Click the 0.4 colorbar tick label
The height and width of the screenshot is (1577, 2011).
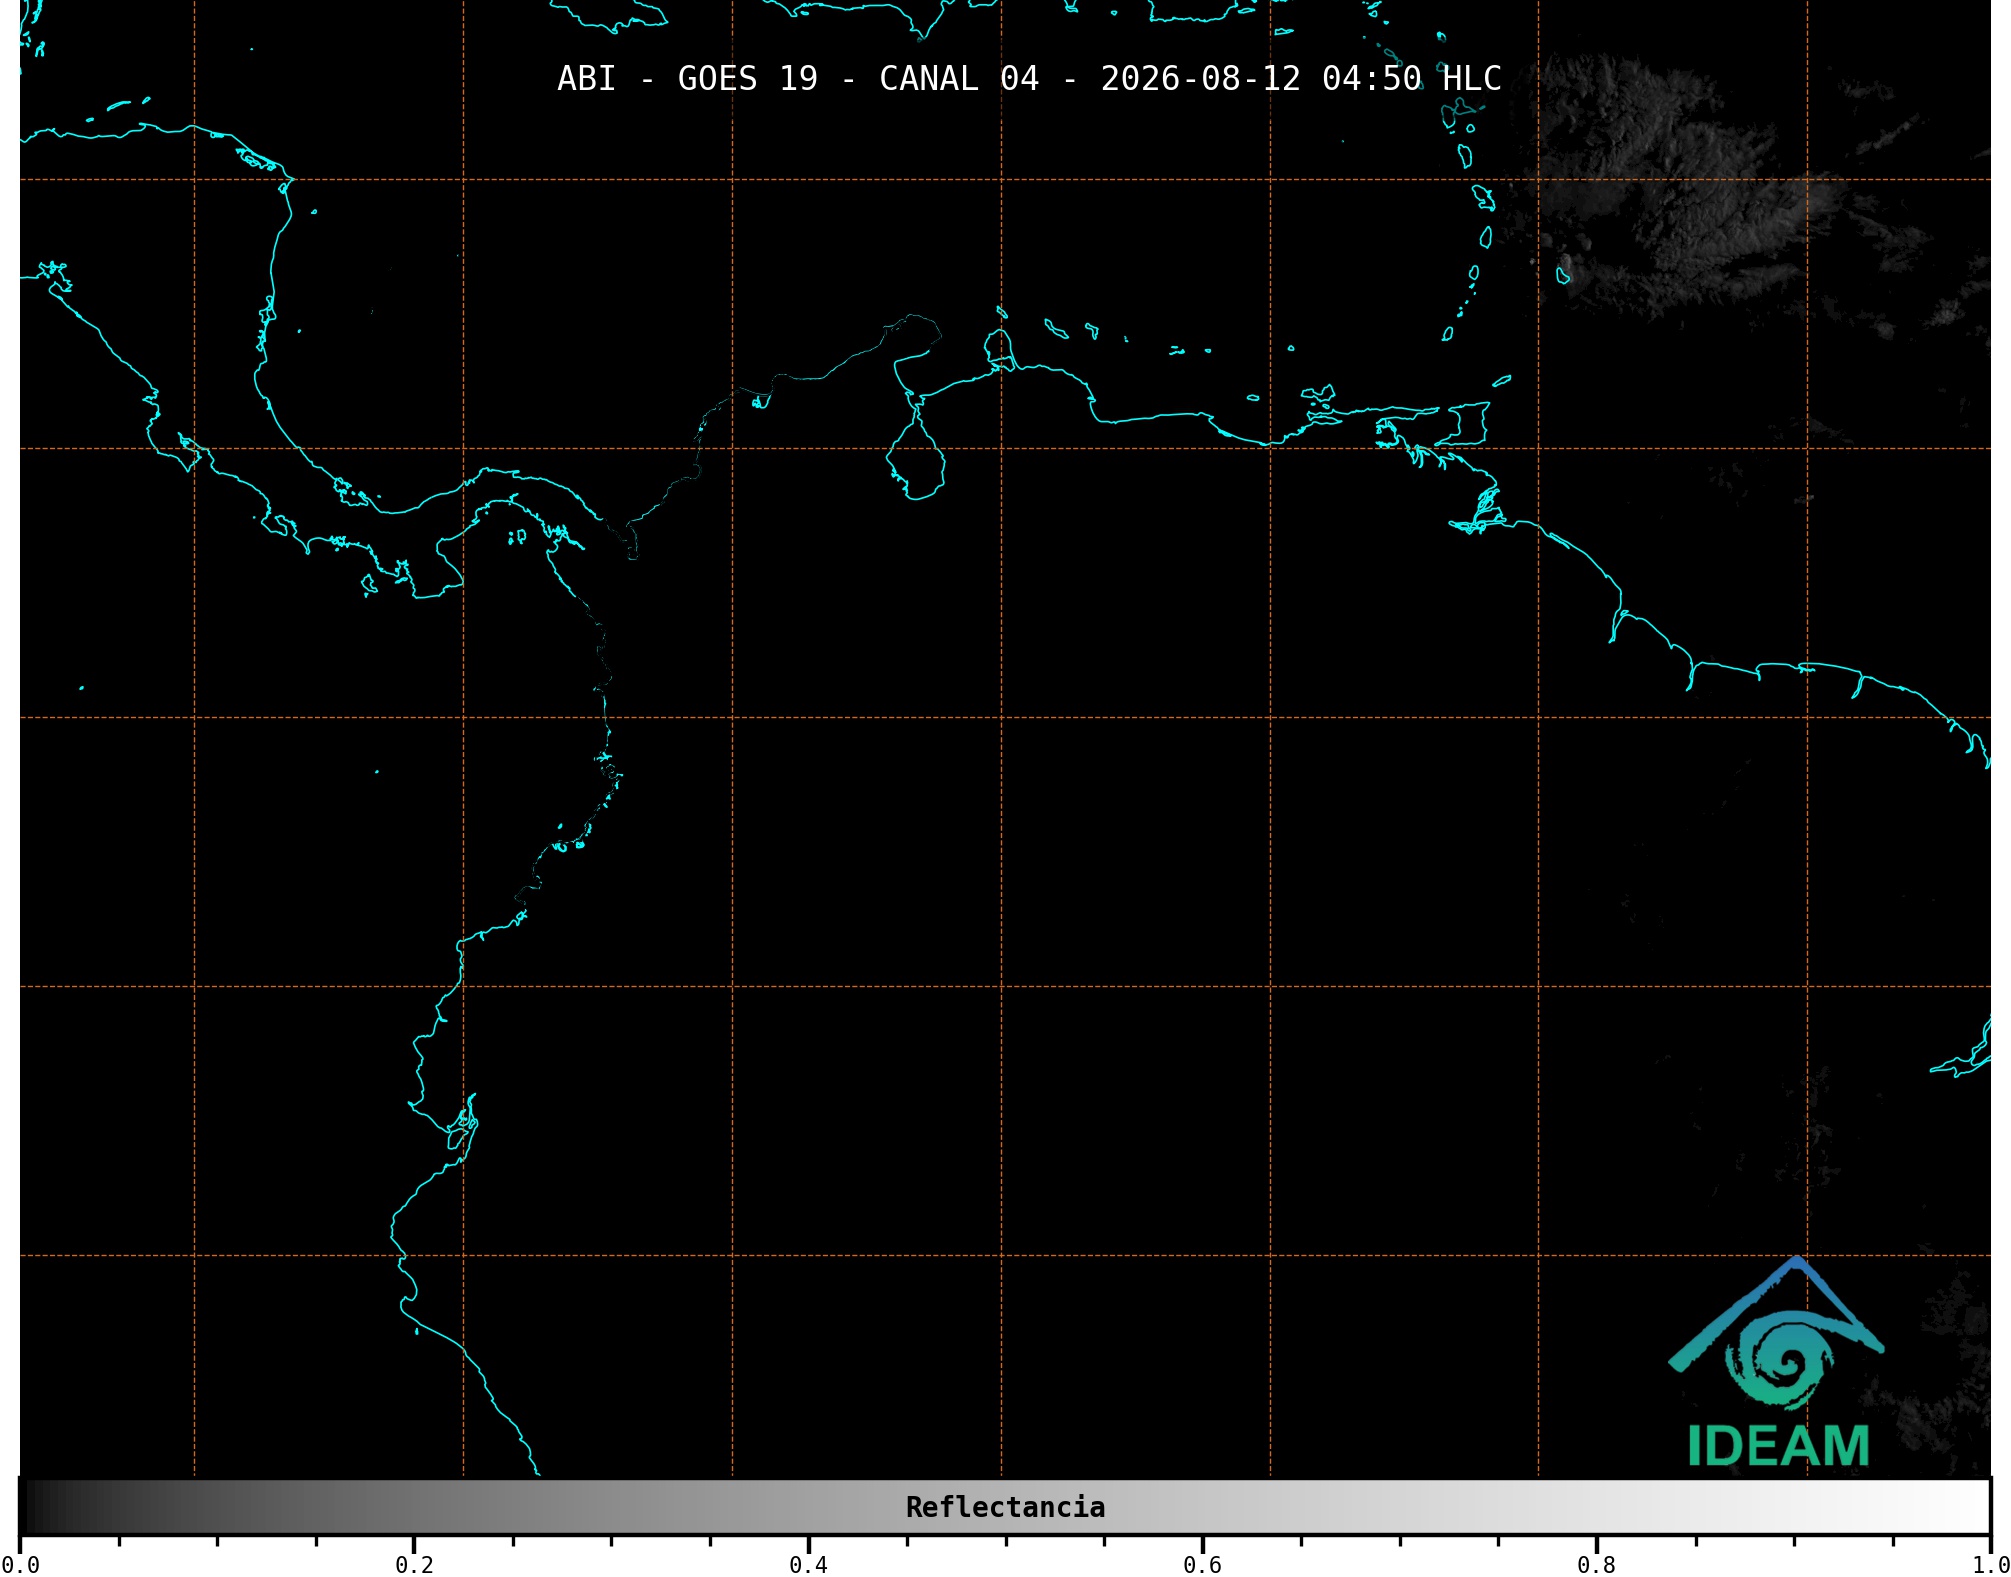(x=808, y=1565)
